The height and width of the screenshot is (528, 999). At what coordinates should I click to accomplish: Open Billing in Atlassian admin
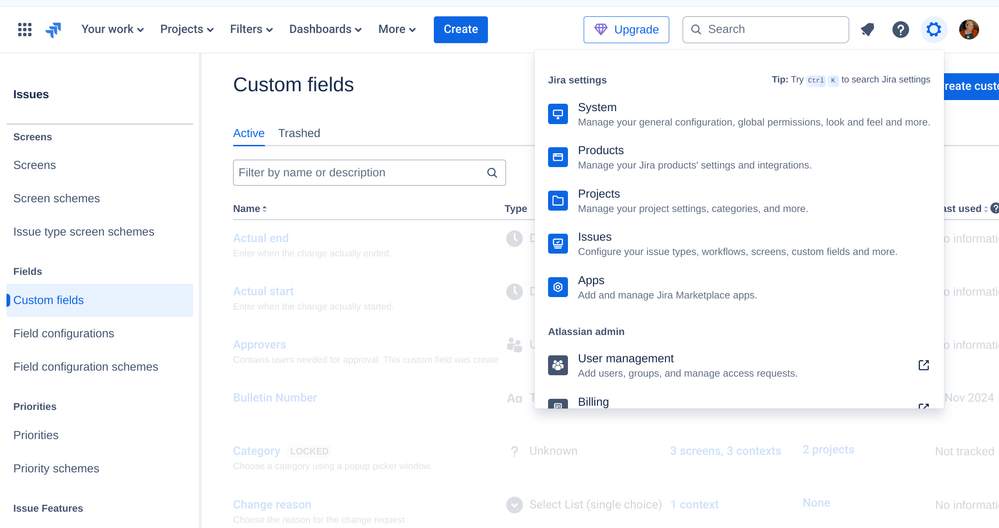click(x=739, y=402)
